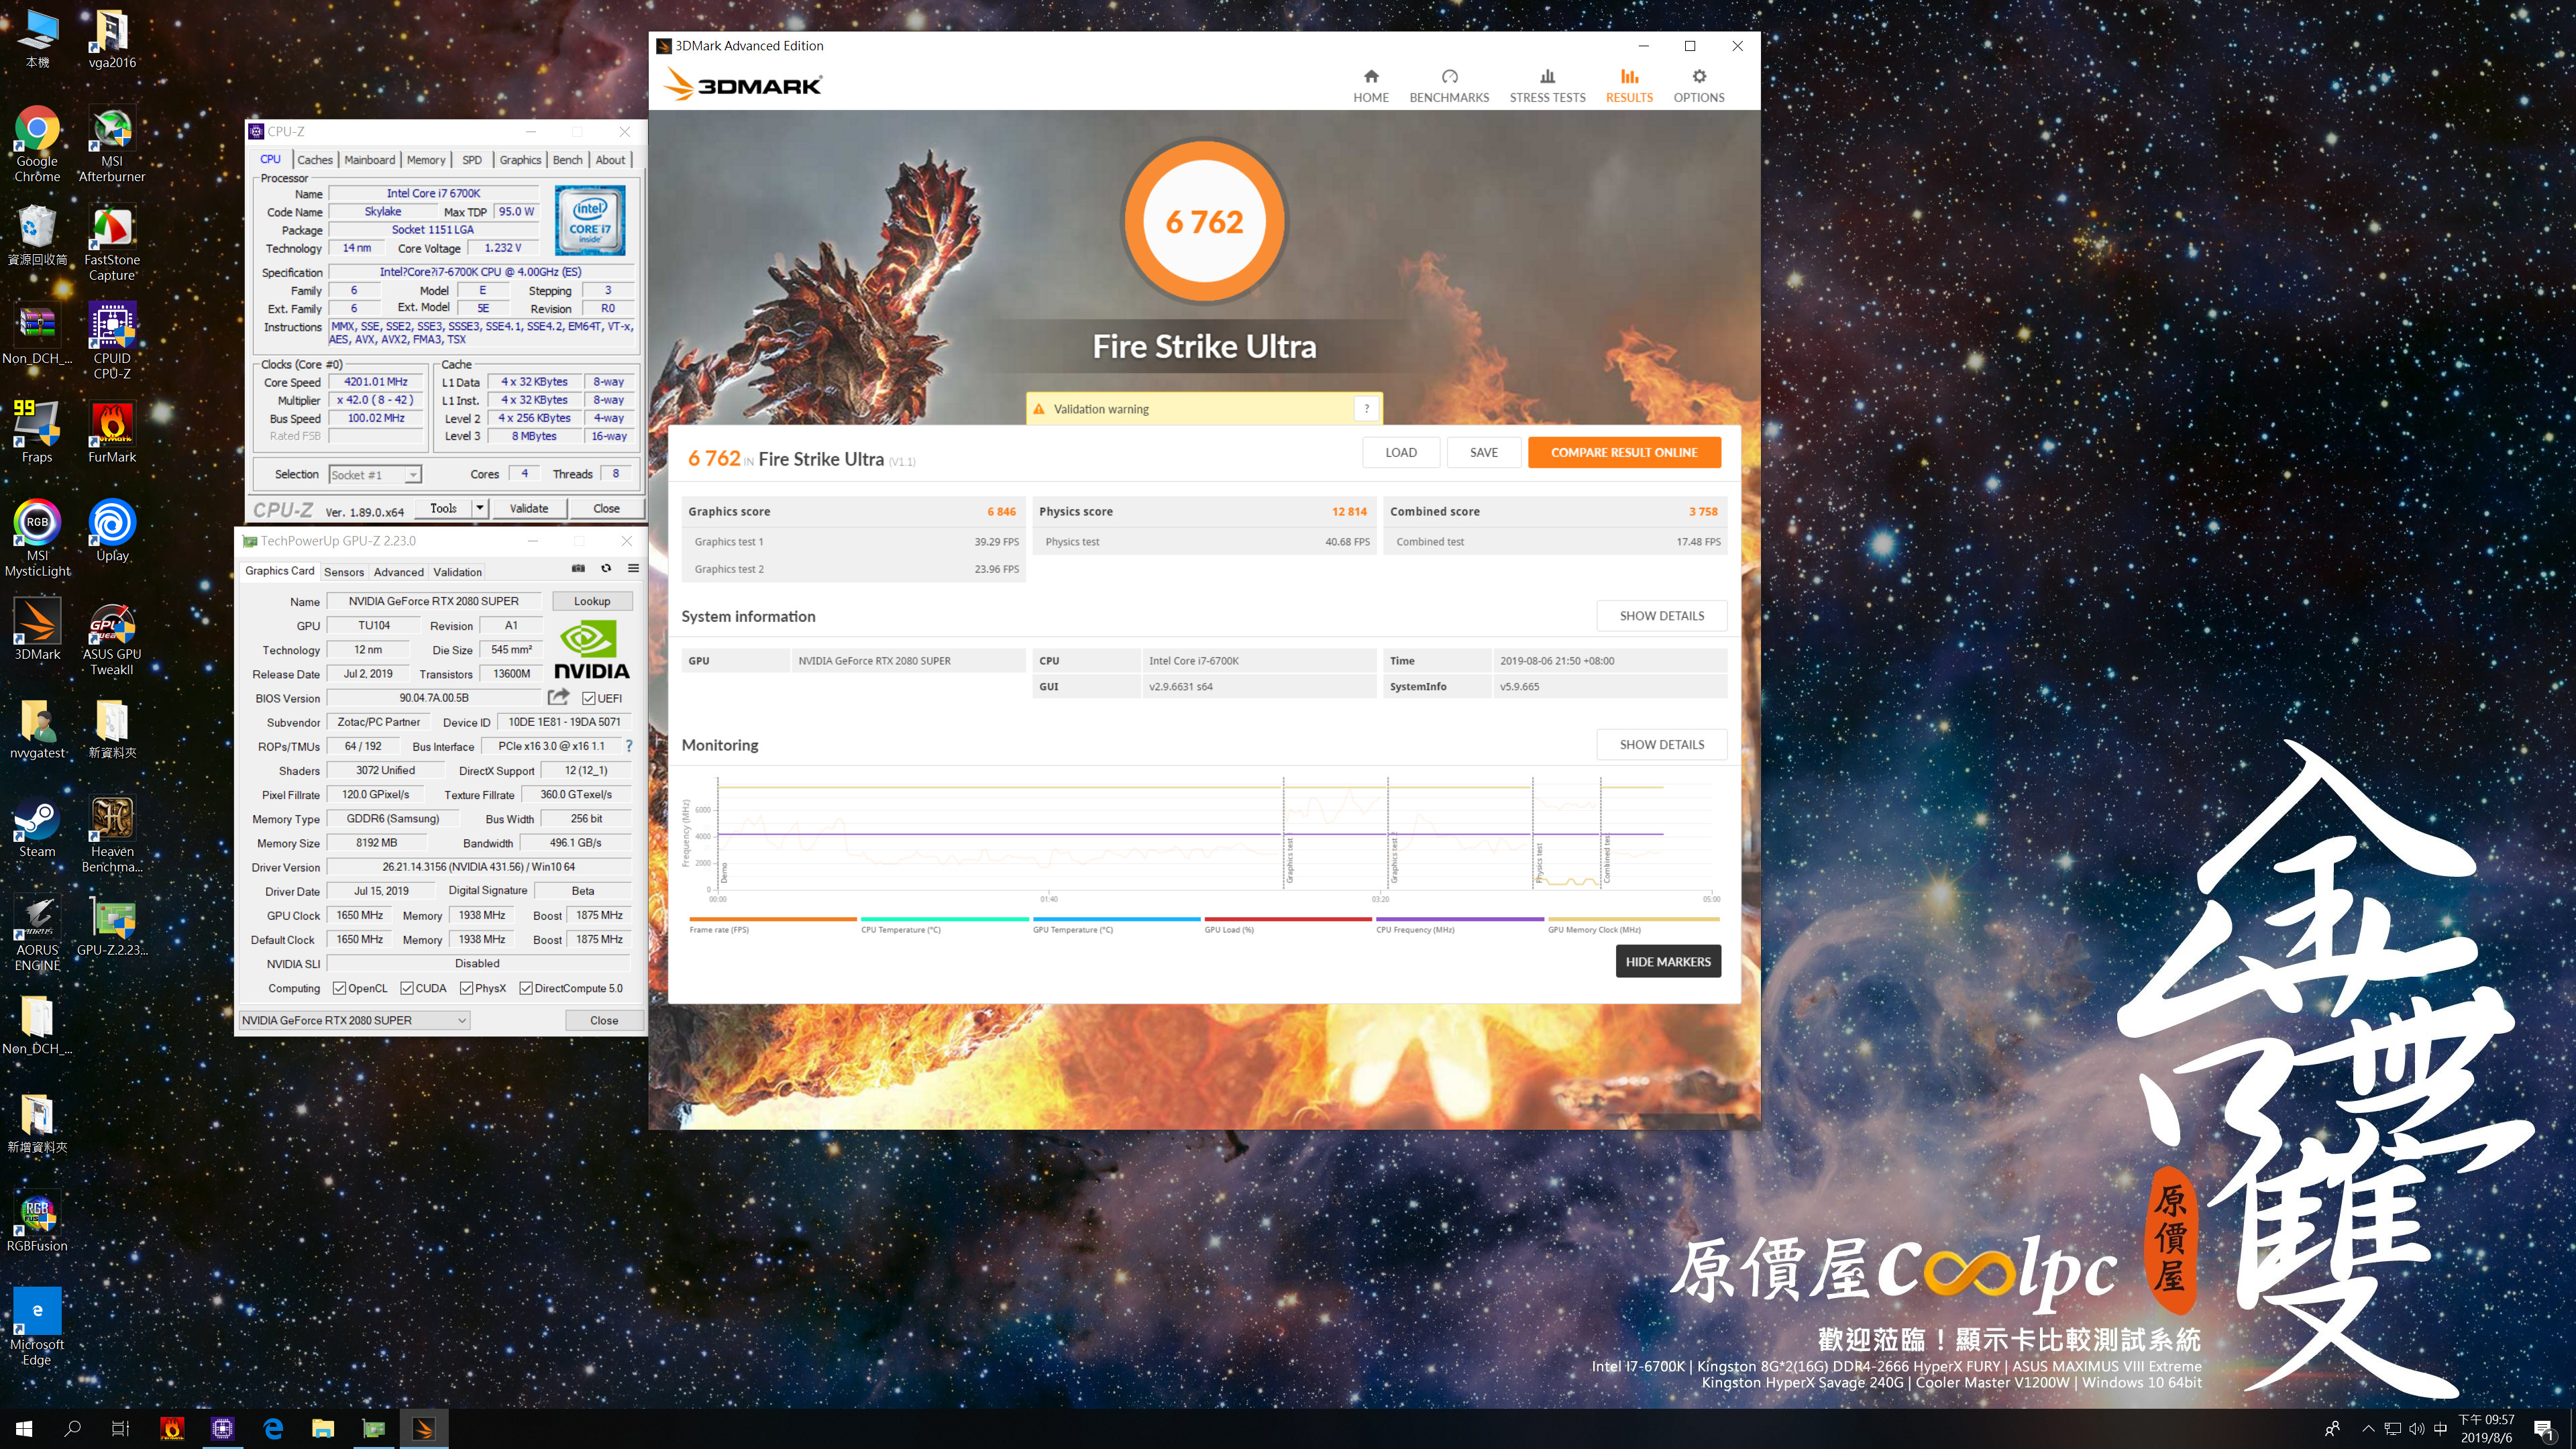The image size is (2576, 1449).
Task: Switch to the Caches tab in CPU-Z
Action: point(315,160)
